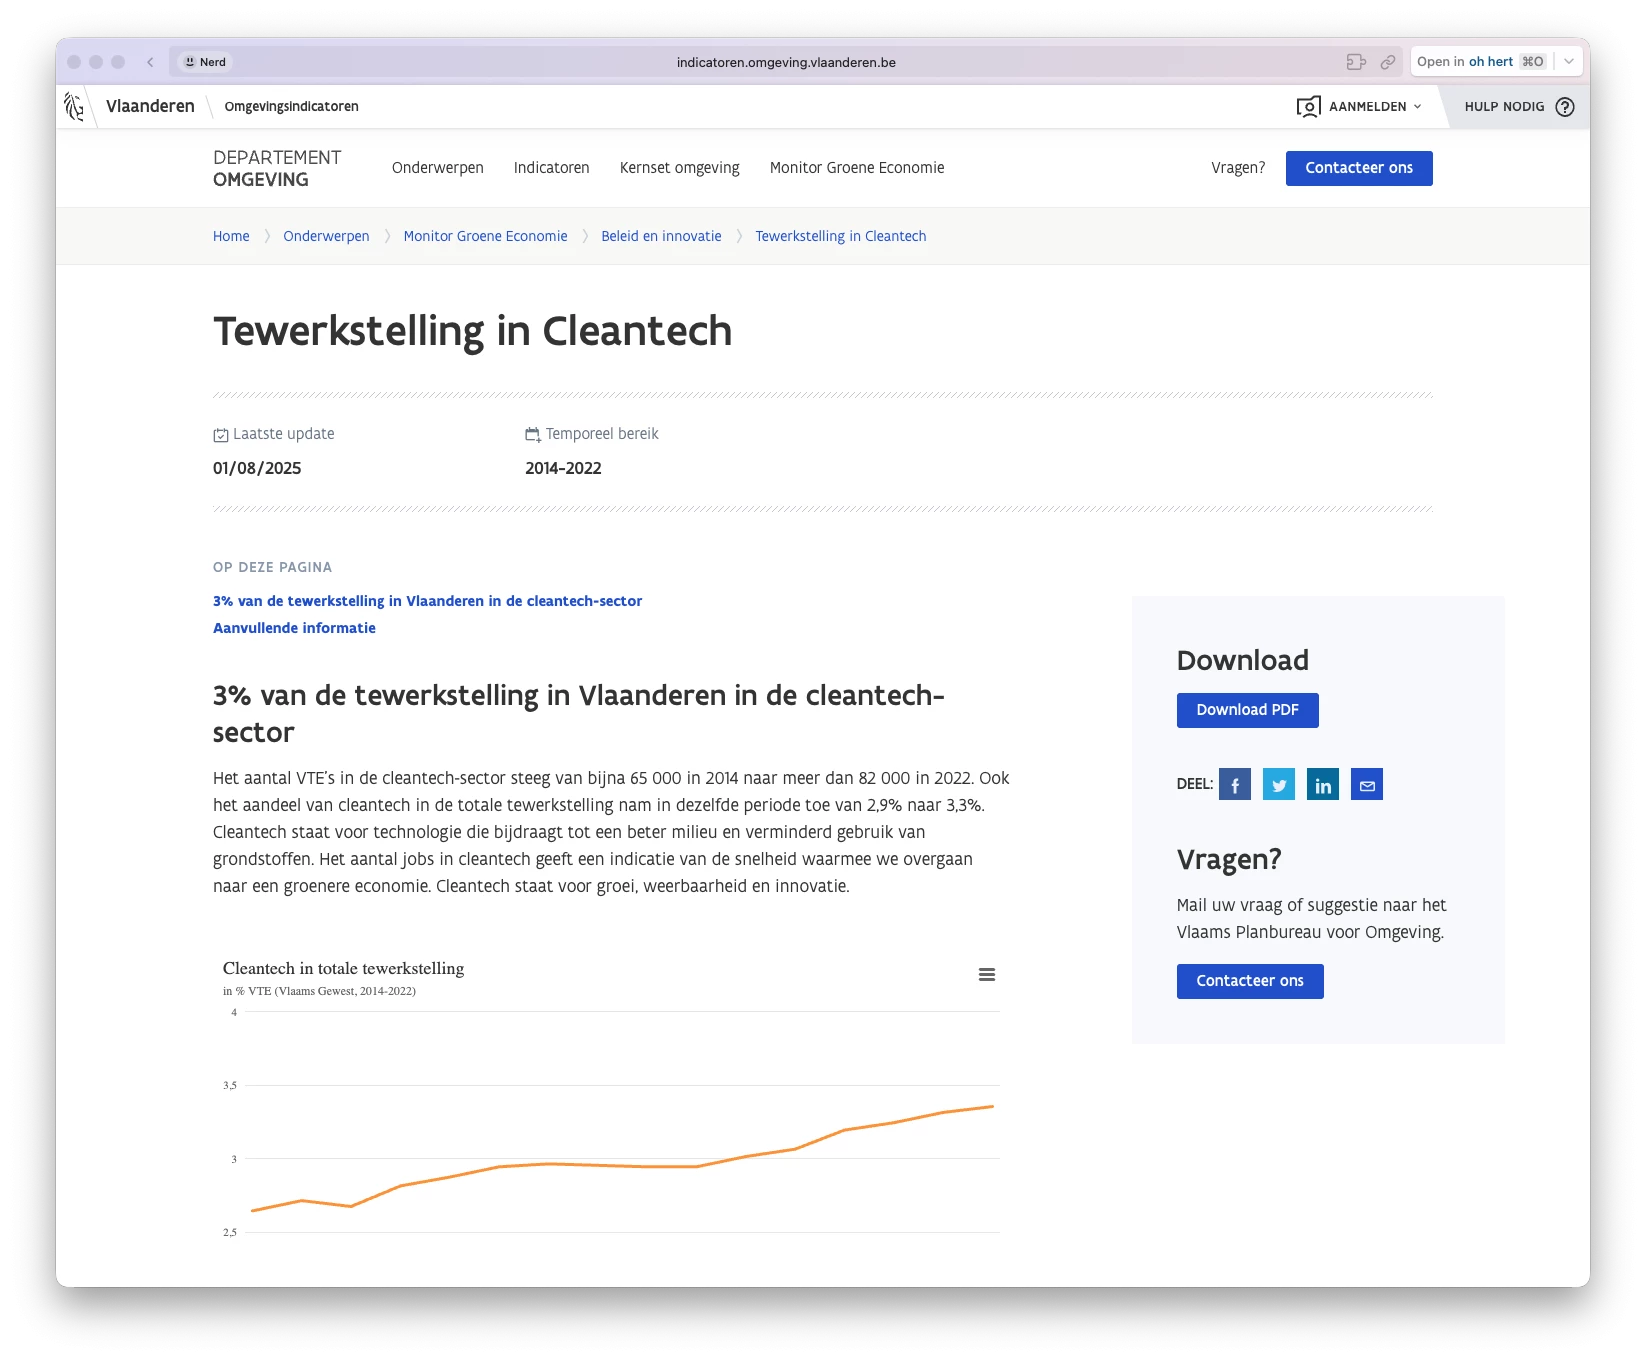Go to Beleid en innovatie breadcrumb
Viewport: 1646px width, 1361px height.
pyautogui.click(x=661, y=236)
